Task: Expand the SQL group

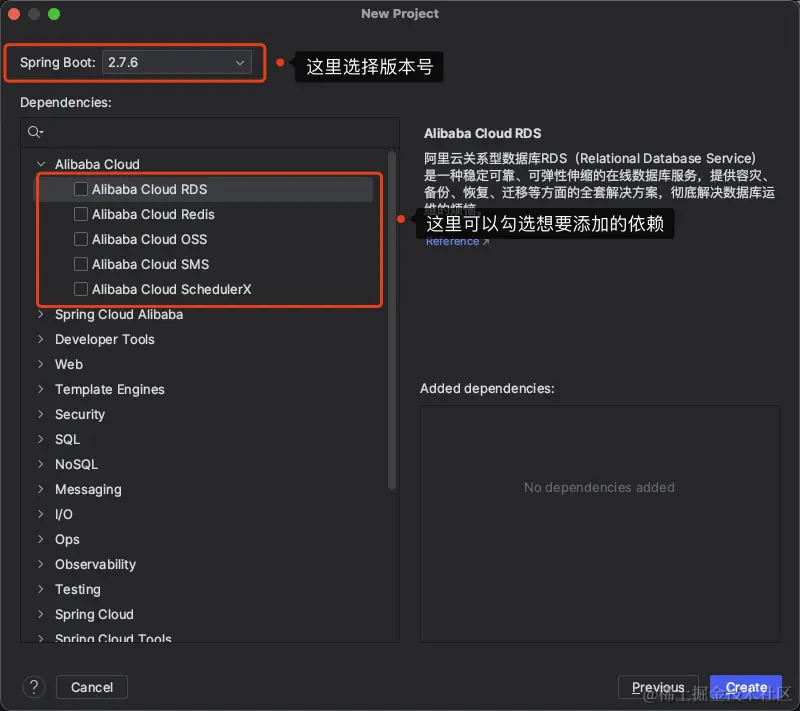Action: 41,439
